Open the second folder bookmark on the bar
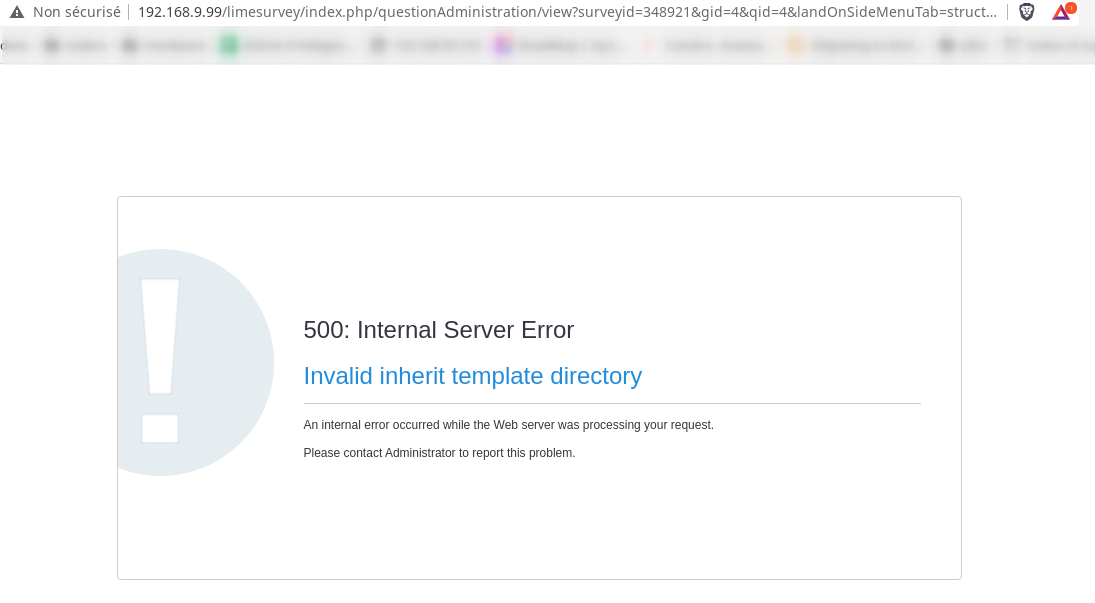The height and width of the screenshot is (603, 1095). 163,45
